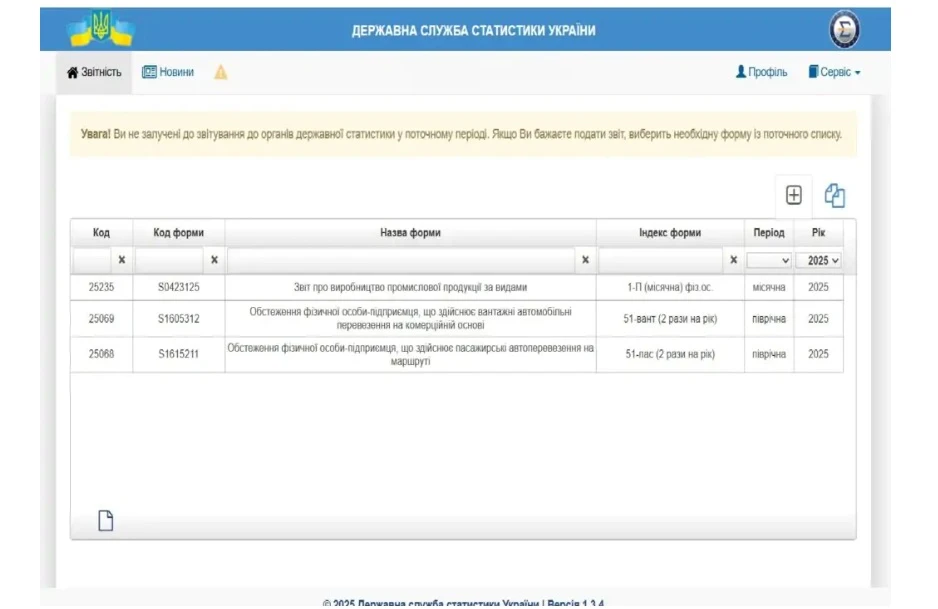Sort by the Код форми column header

178,233
